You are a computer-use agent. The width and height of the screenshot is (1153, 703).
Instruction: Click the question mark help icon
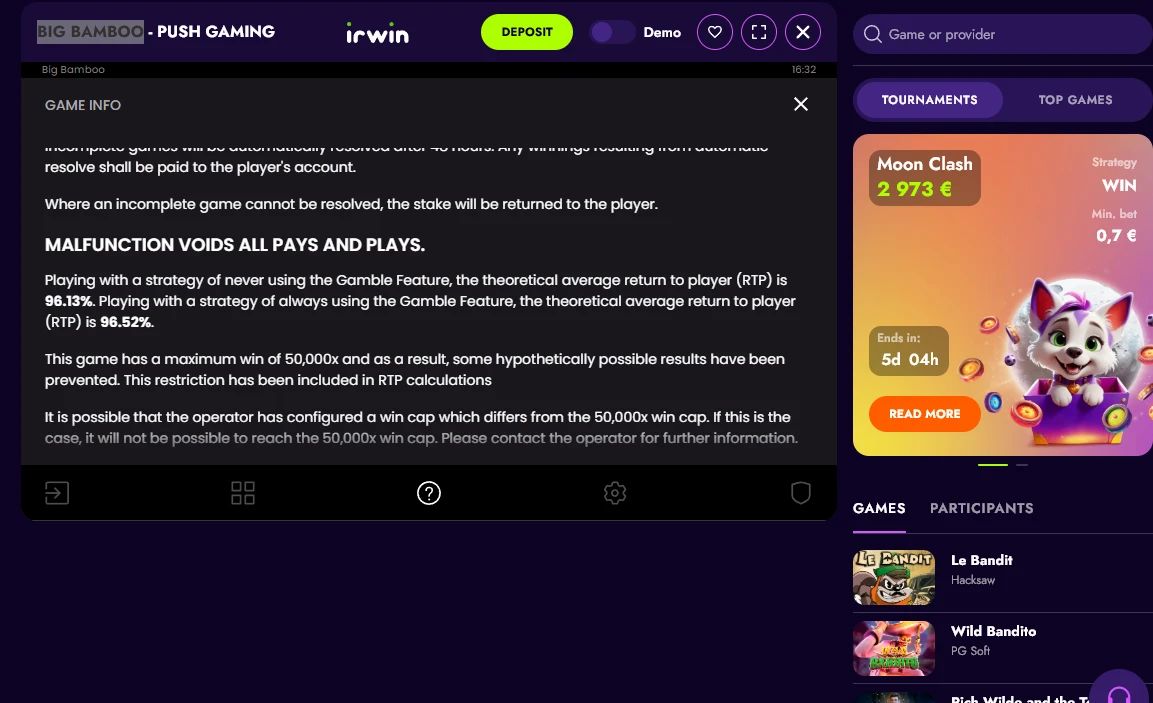click(429, 493)
